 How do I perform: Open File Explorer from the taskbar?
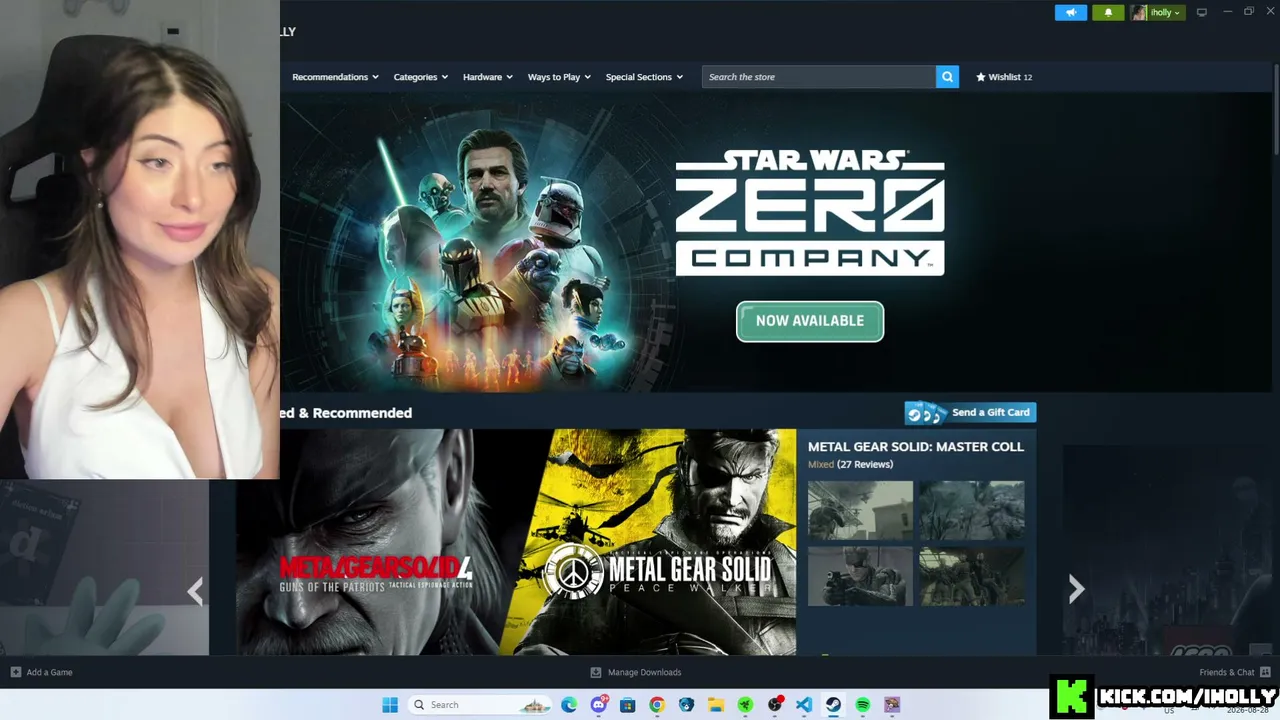point(716,705)
